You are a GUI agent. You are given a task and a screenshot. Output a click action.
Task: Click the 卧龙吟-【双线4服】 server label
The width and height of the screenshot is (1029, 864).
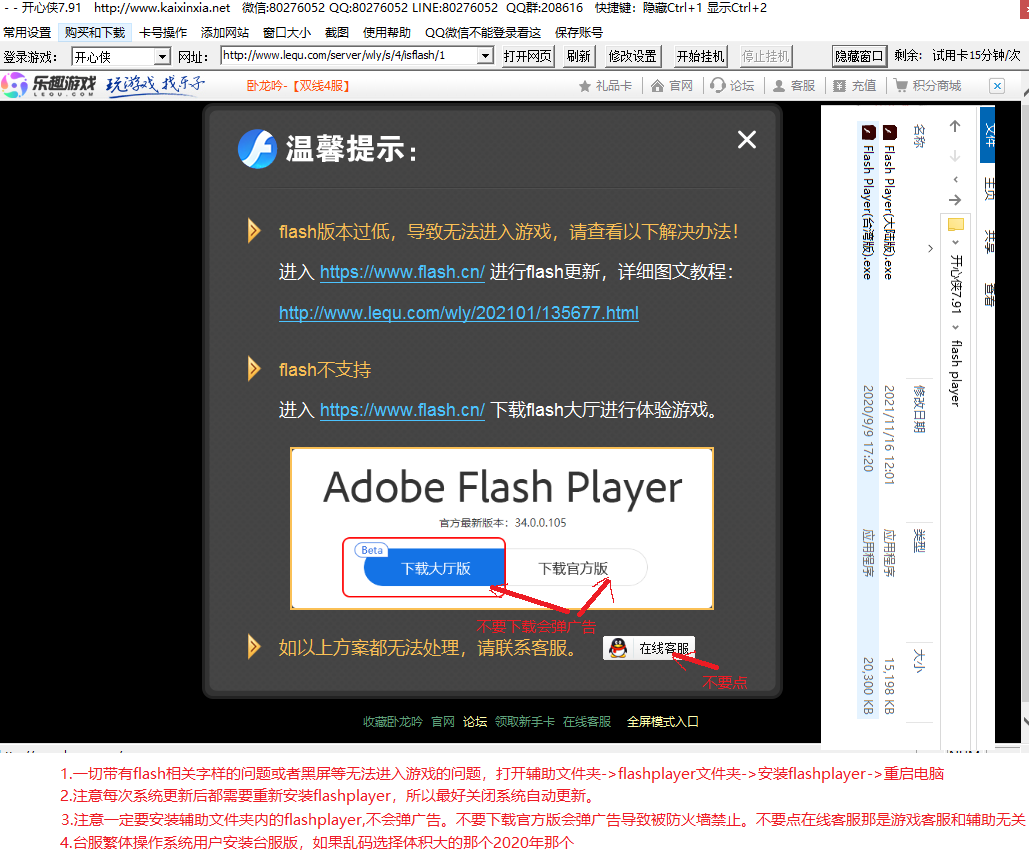(297, 86)
